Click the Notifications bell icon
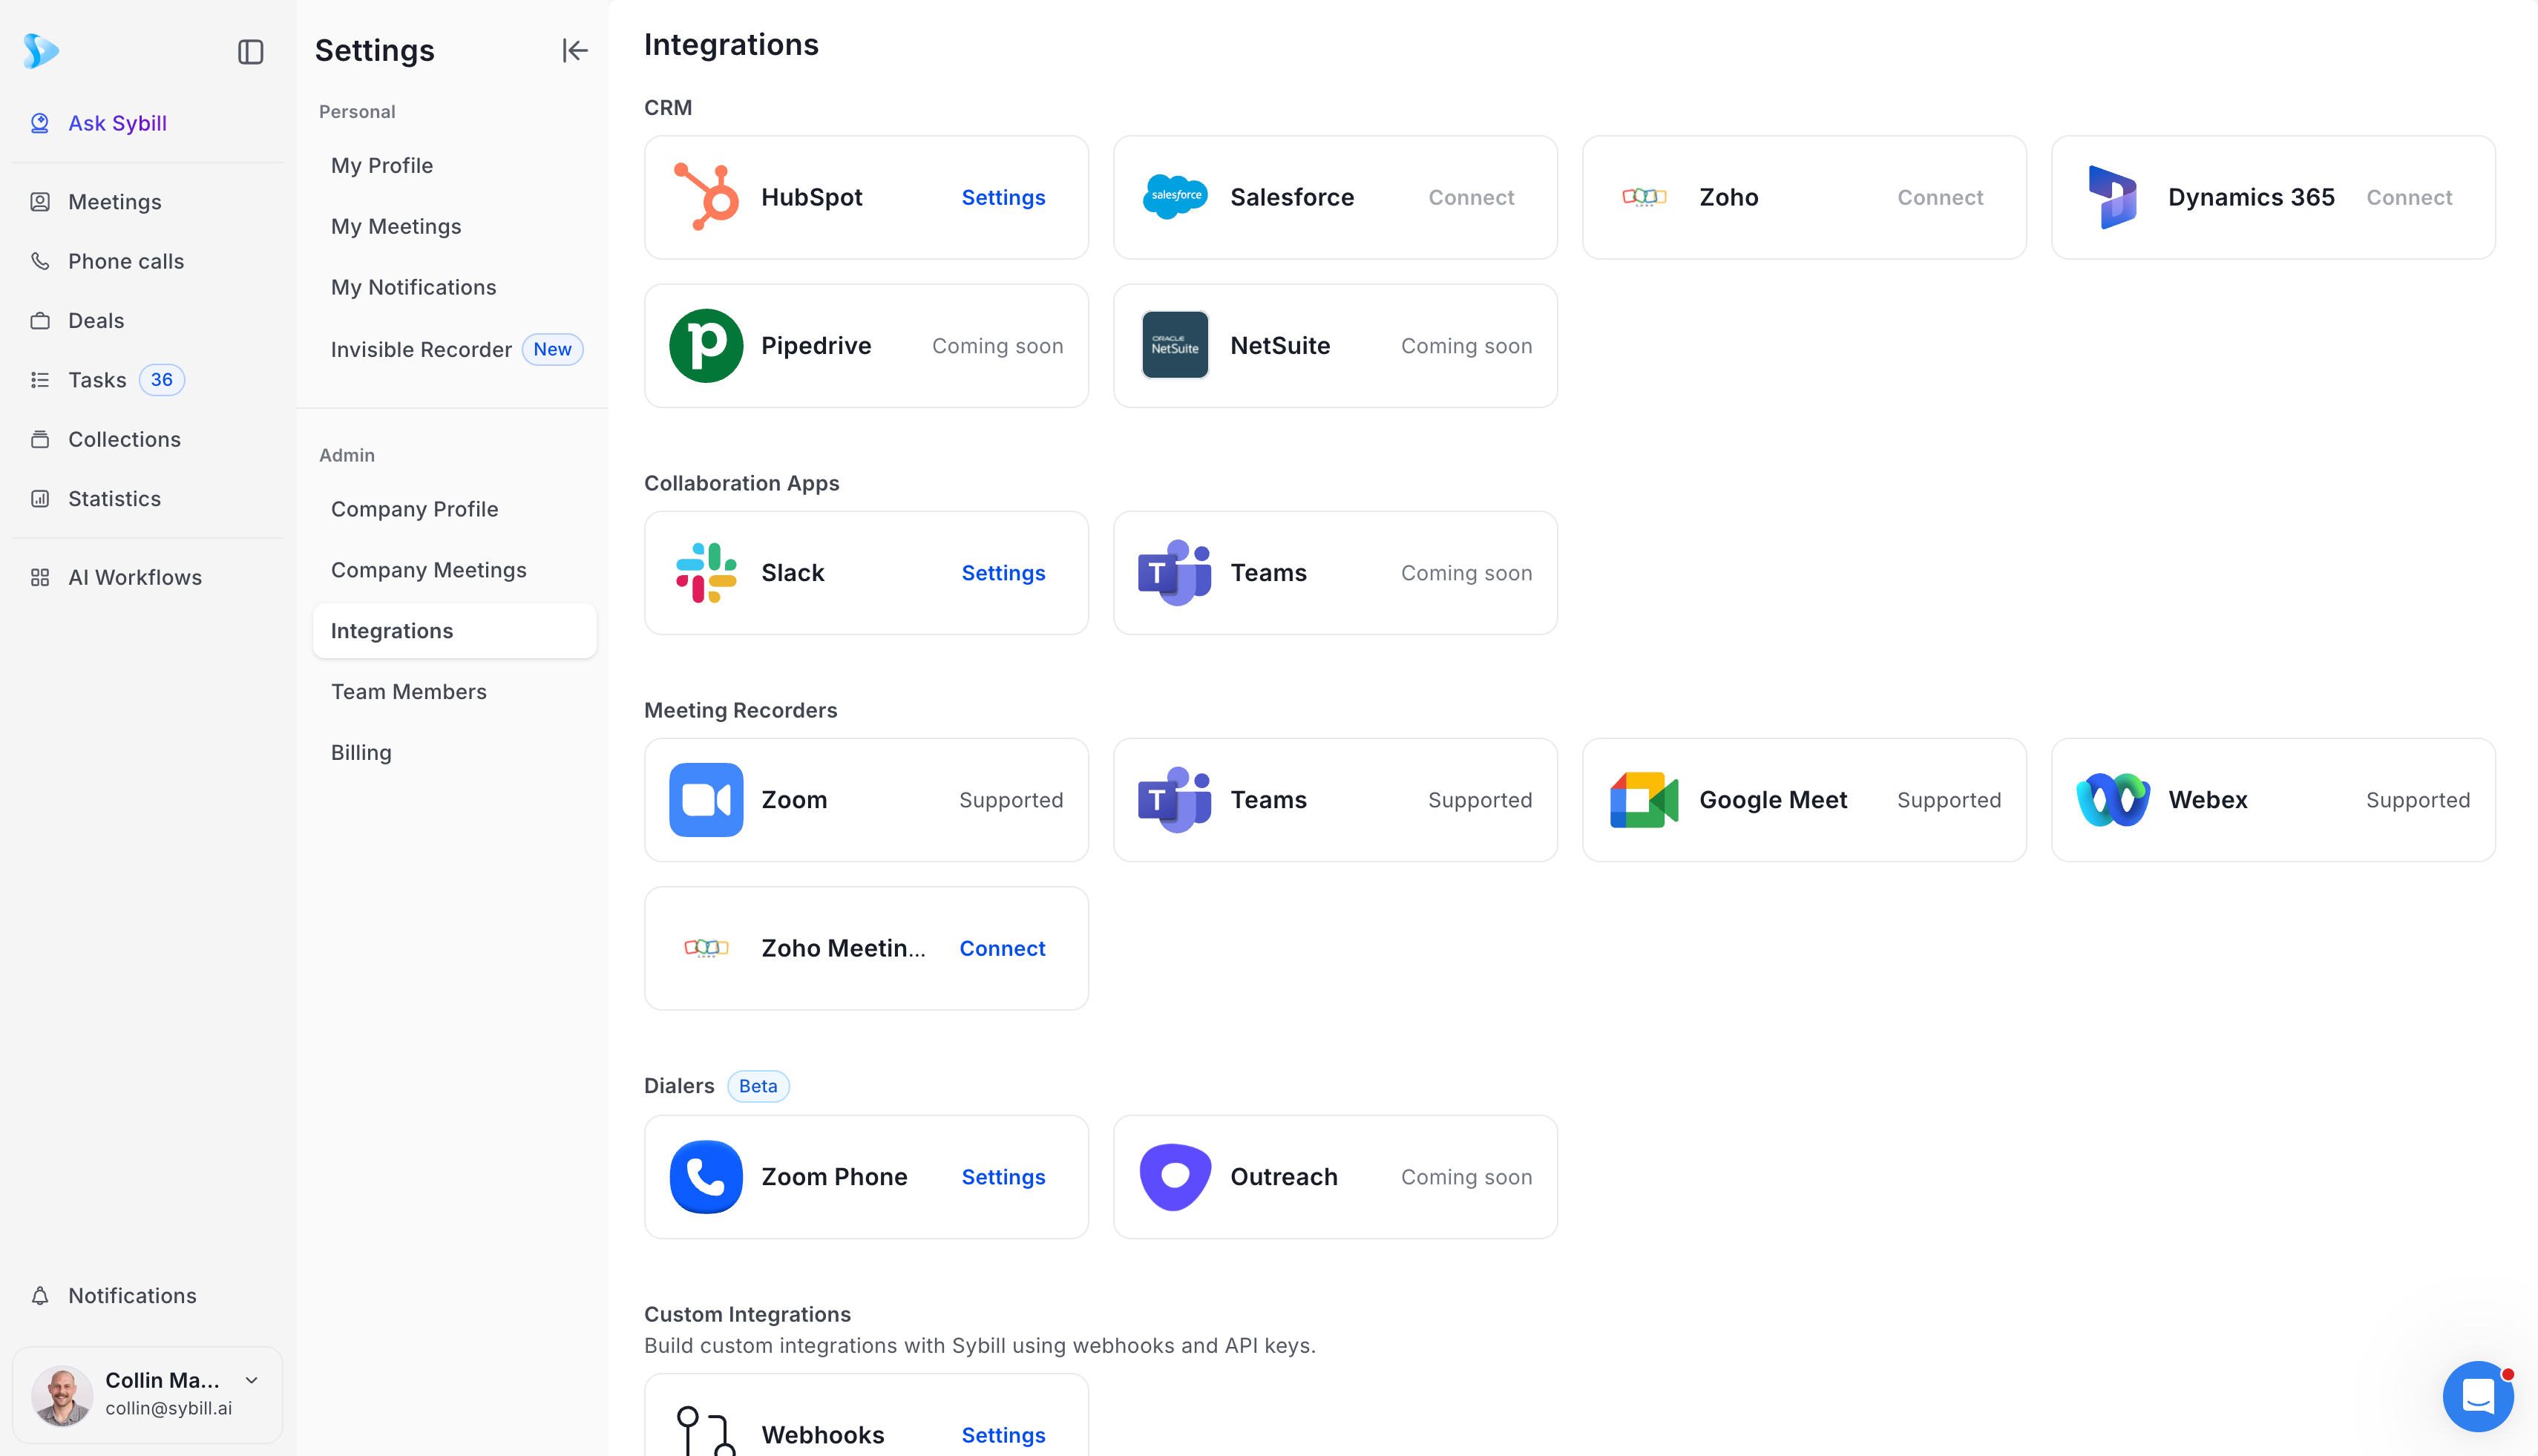 40,1296
